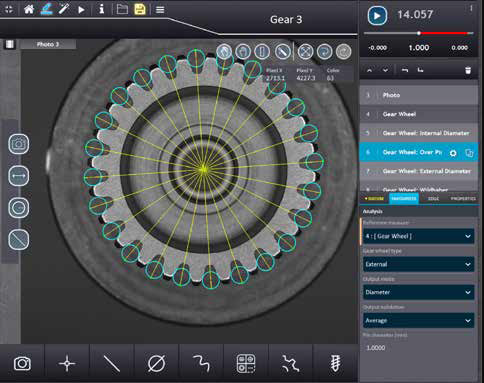Image resolution: width=484 pixels, height=383 pixels.
Task: Select Gear Wheel: Internal Diameter step
Action: [419, 133]
